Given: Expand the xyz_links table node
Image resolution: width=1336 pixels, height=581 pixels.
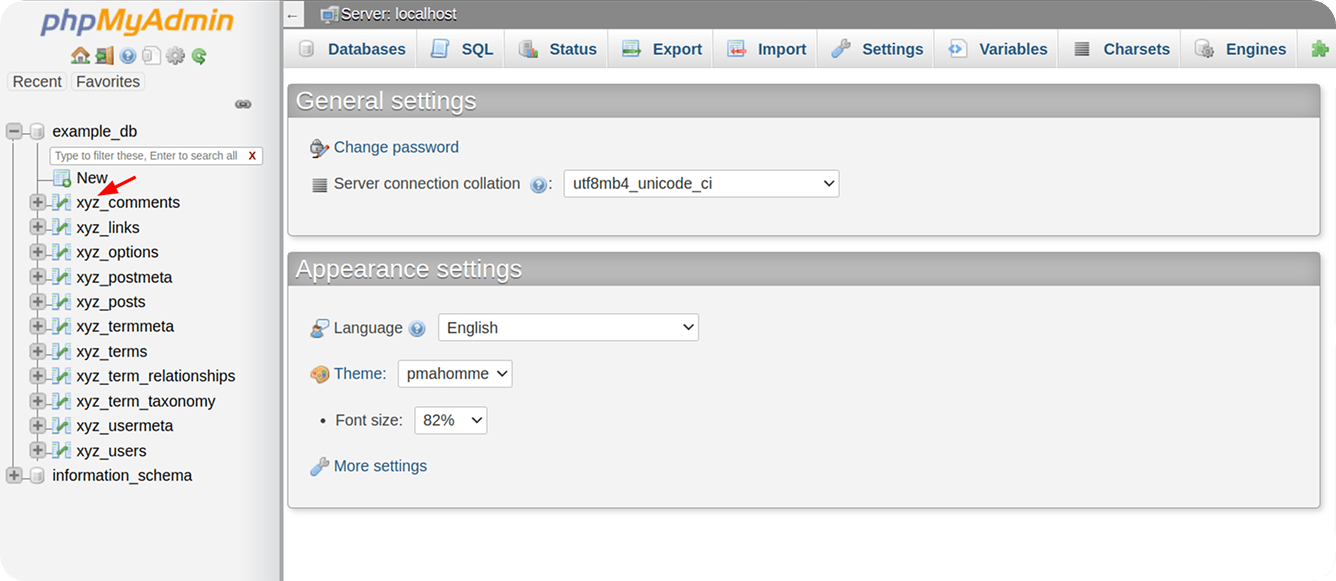Looking at the screenshot, I should click(38, 227).
